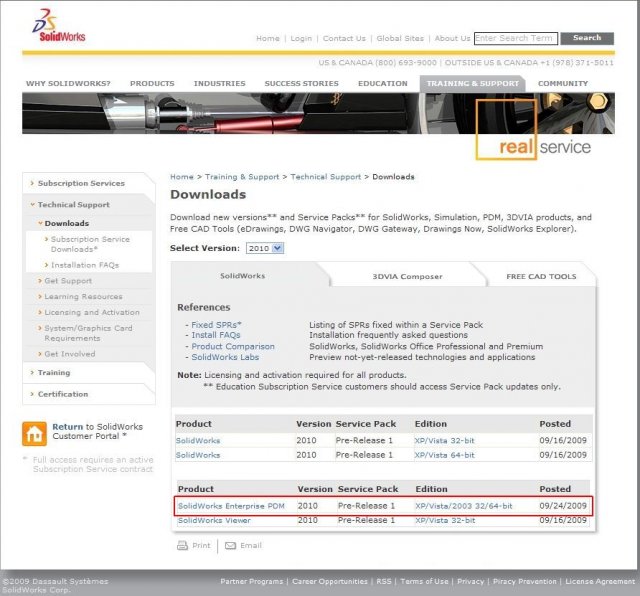640x596 pixels.
Task: Open Installation FAQs in sidebar
Action: coord(84,265)
